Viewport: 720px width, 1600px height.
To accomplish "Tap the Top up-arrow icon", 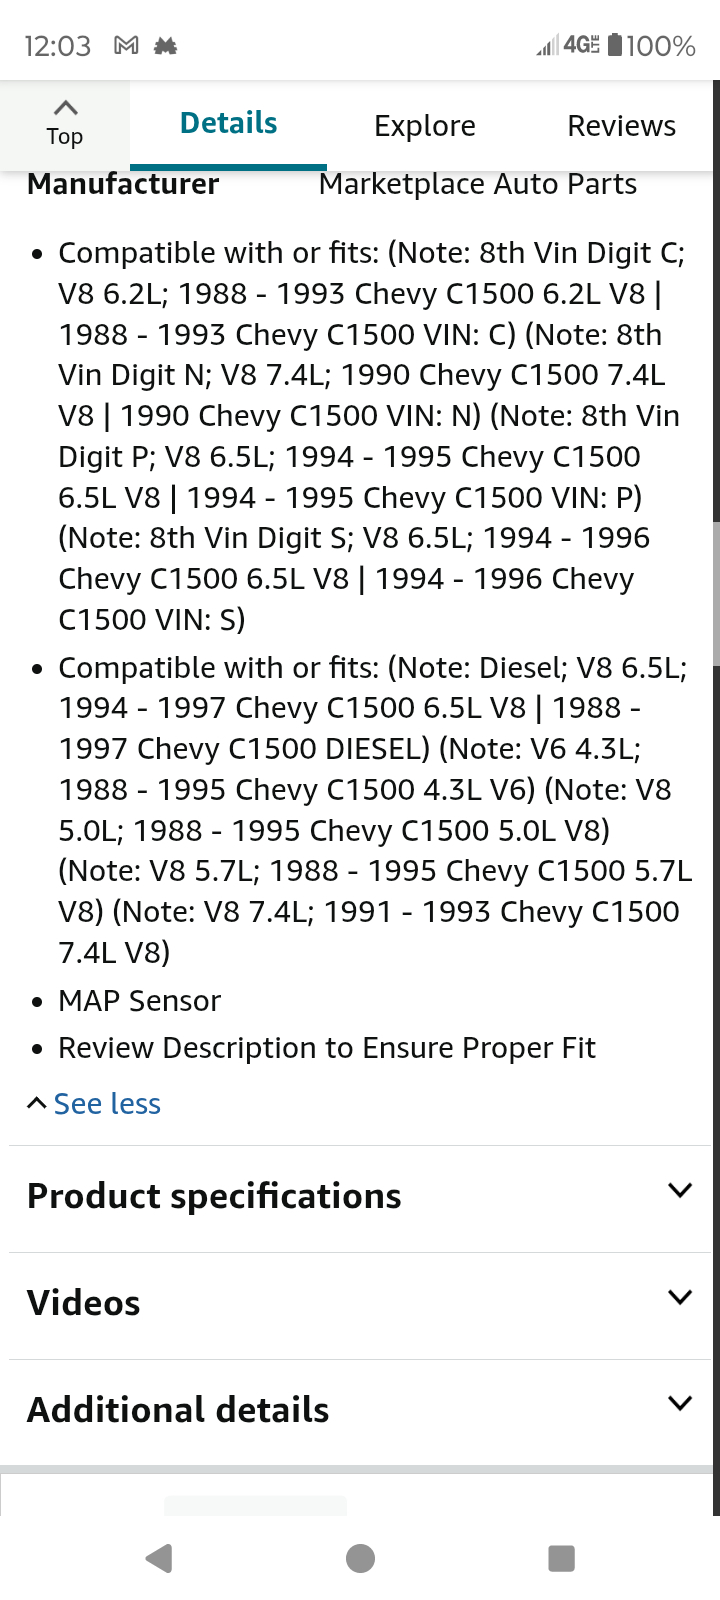I will [x=65, y=108].
